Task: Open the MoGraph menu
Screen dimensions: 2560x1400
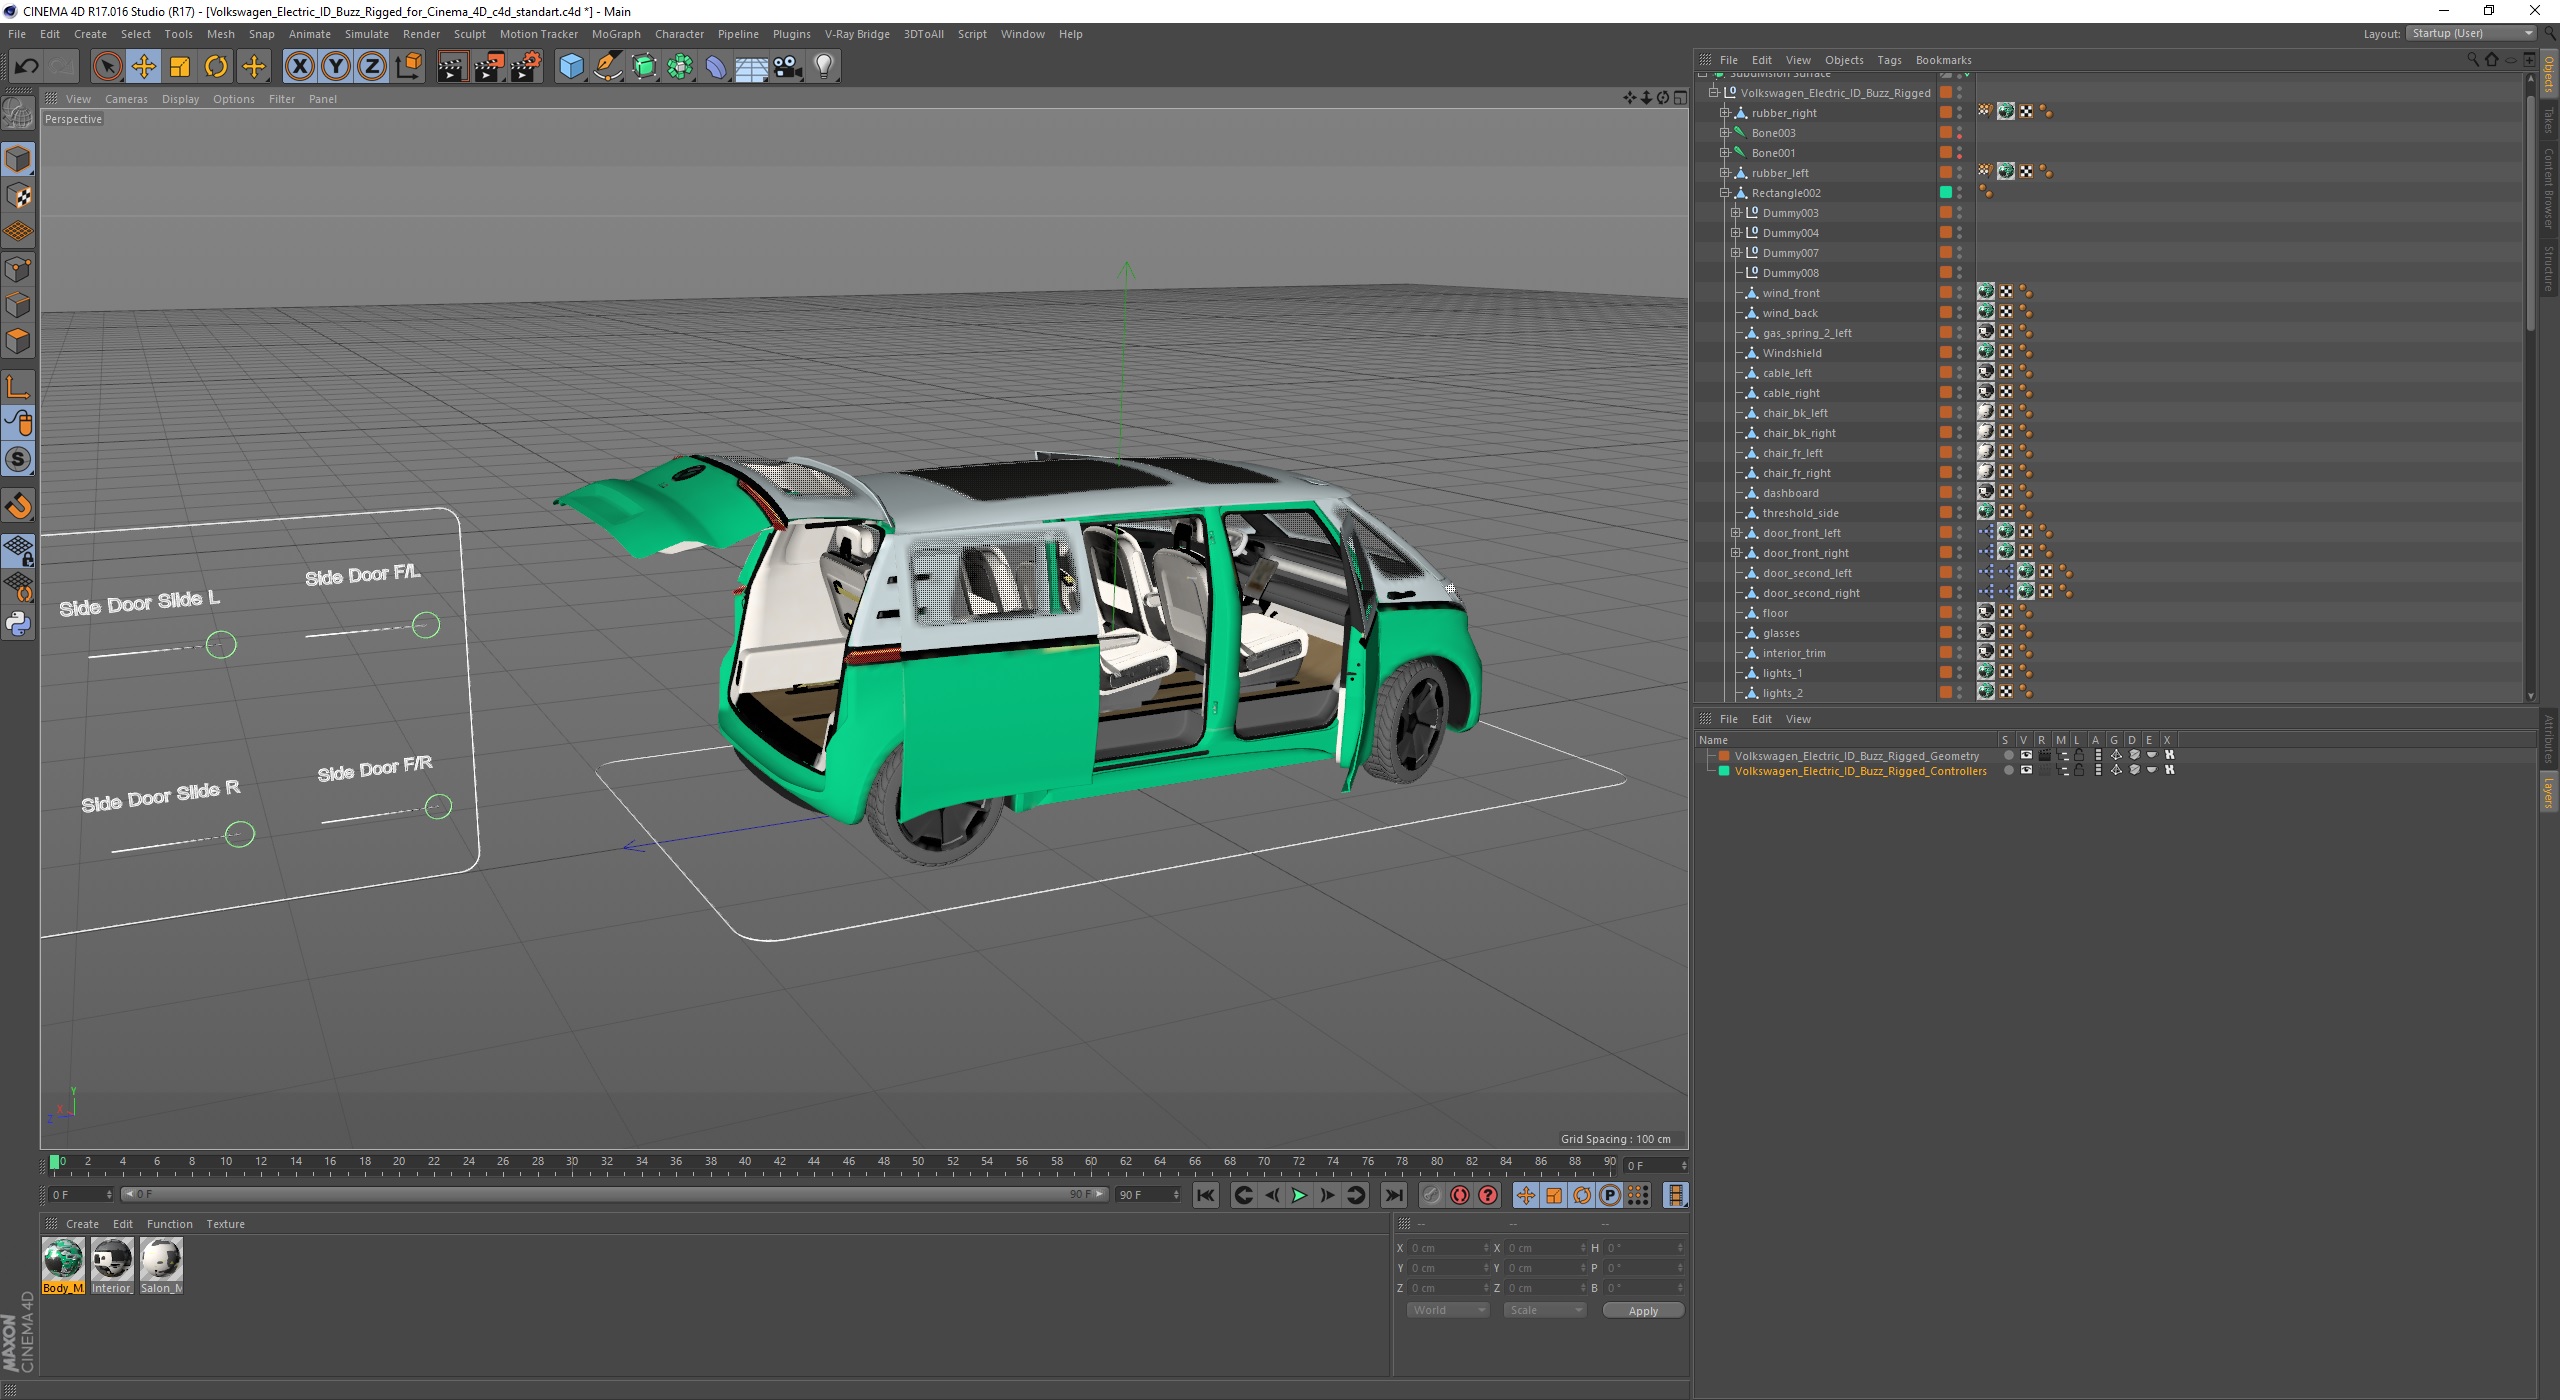Action: point(615,34)
